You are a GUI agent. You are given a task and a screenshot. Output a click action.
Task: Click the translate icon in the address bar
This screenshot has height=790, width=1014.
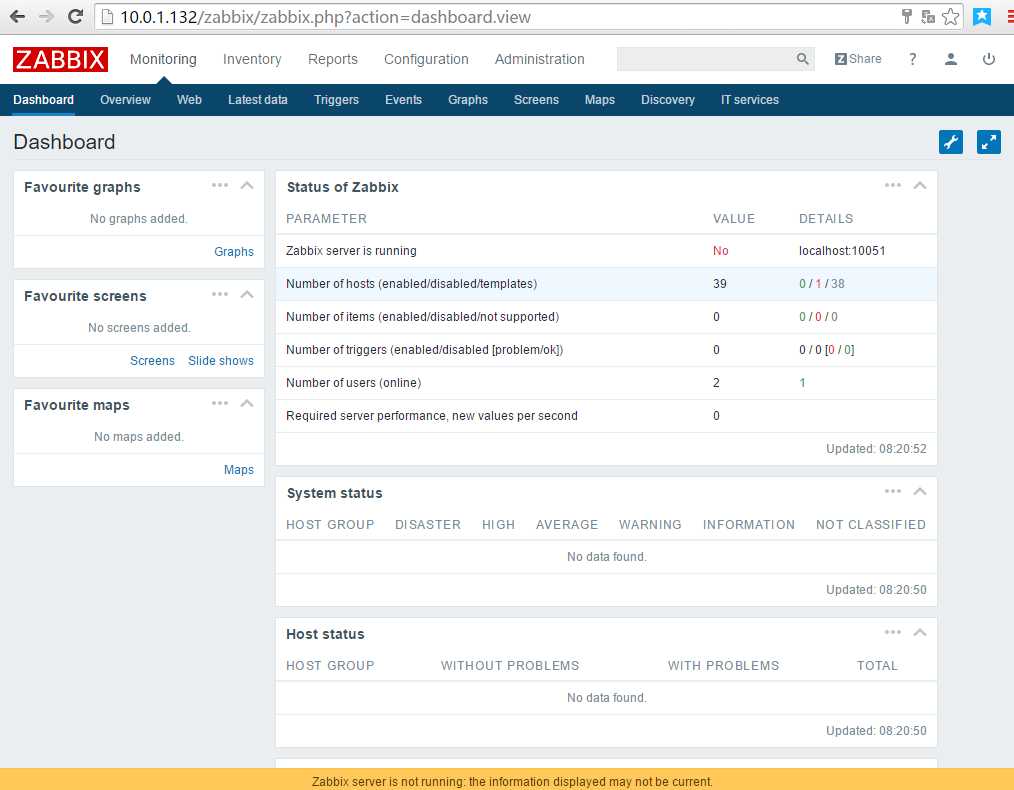pyautogui.click(x=928, y=17)
